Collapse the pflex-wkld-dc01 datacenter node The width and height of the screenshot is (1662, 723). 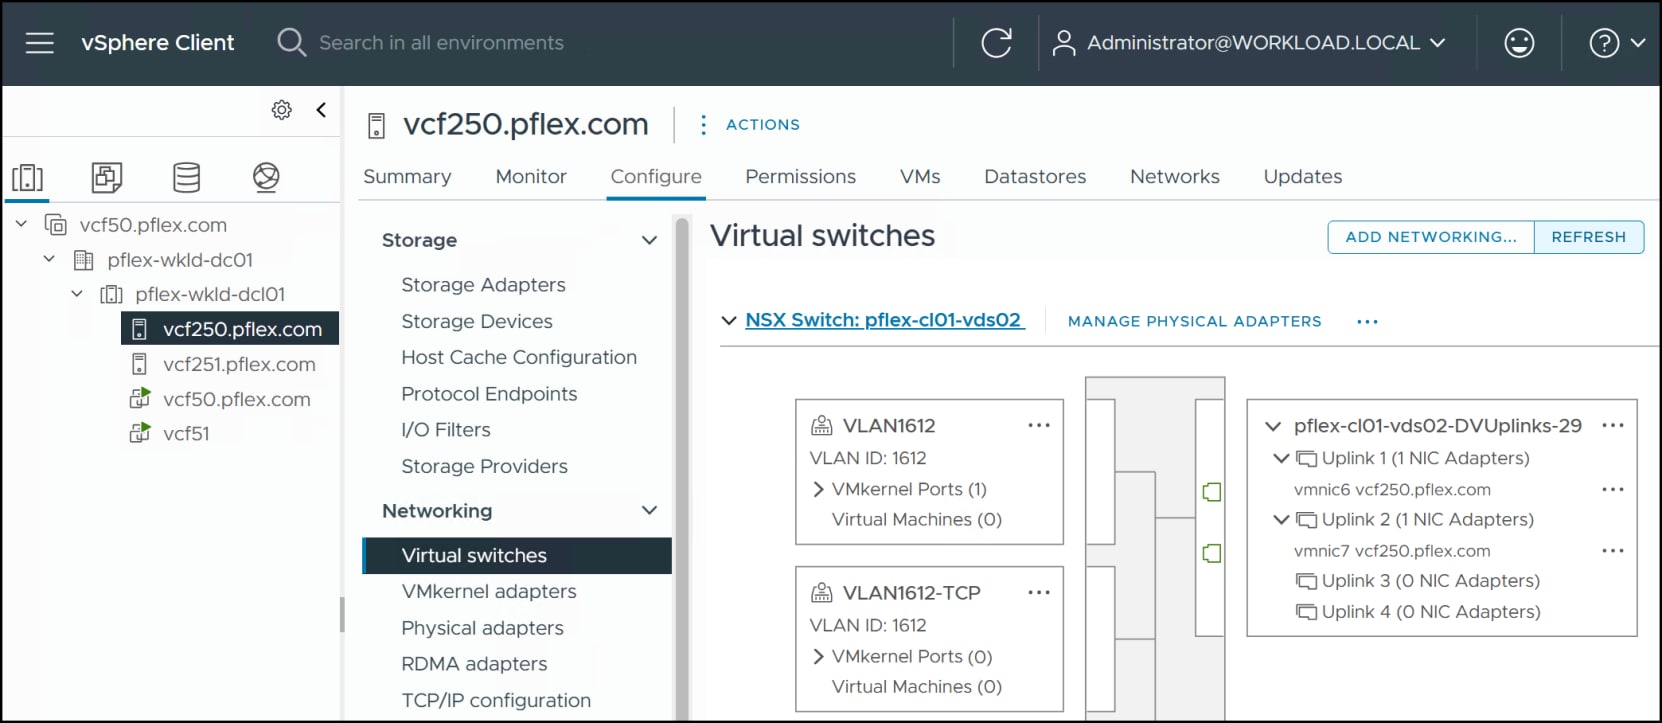49,259
